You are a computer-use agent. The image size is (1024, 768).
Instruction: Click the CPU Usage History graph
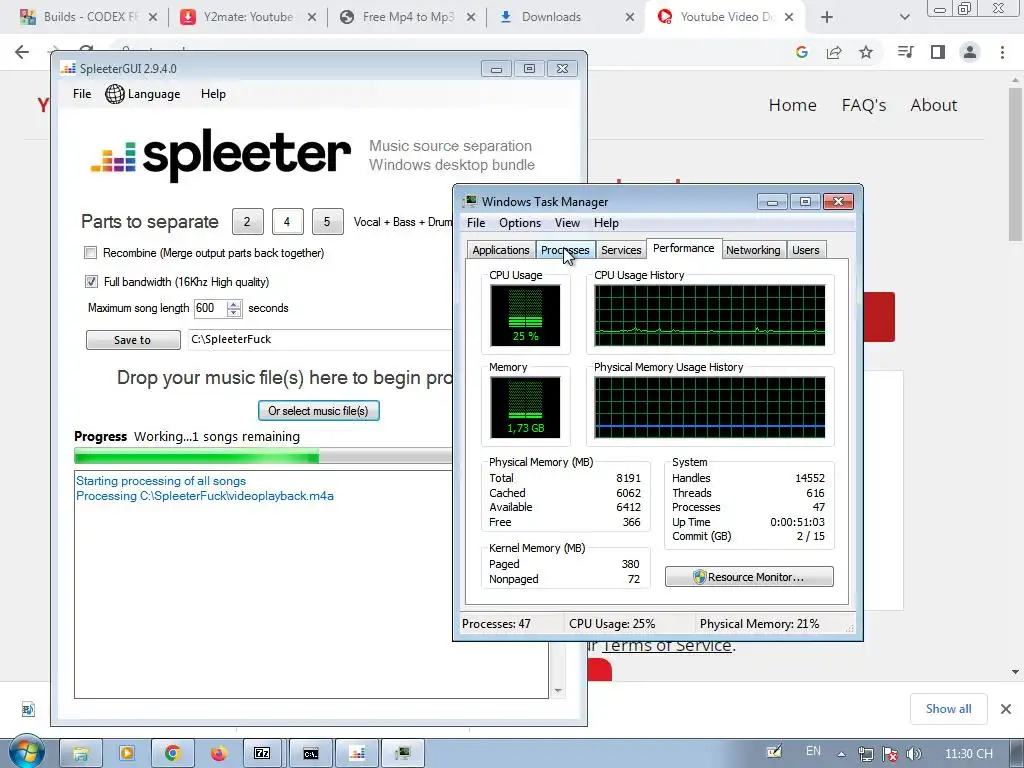[x=710, y=315]
